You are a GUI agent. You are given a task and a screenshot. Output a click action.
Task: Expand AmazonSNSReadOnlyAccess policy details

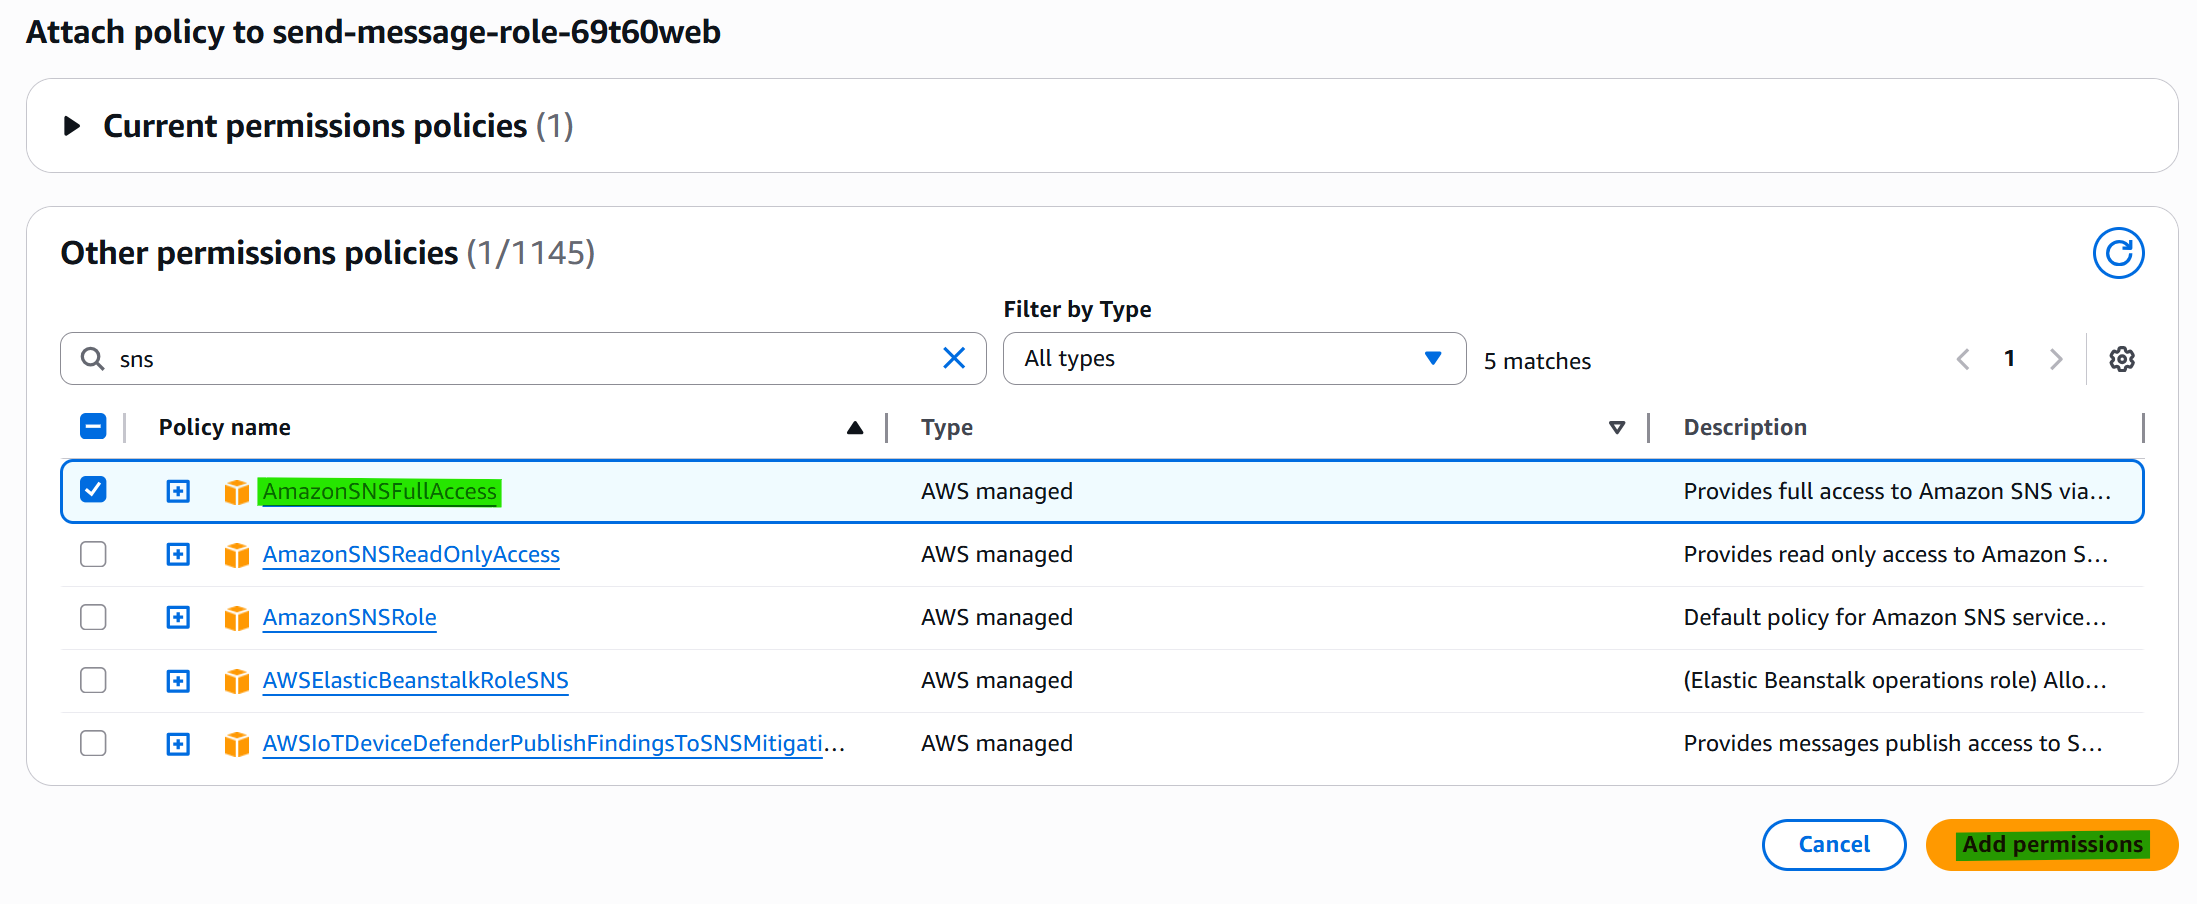[178, 554]
